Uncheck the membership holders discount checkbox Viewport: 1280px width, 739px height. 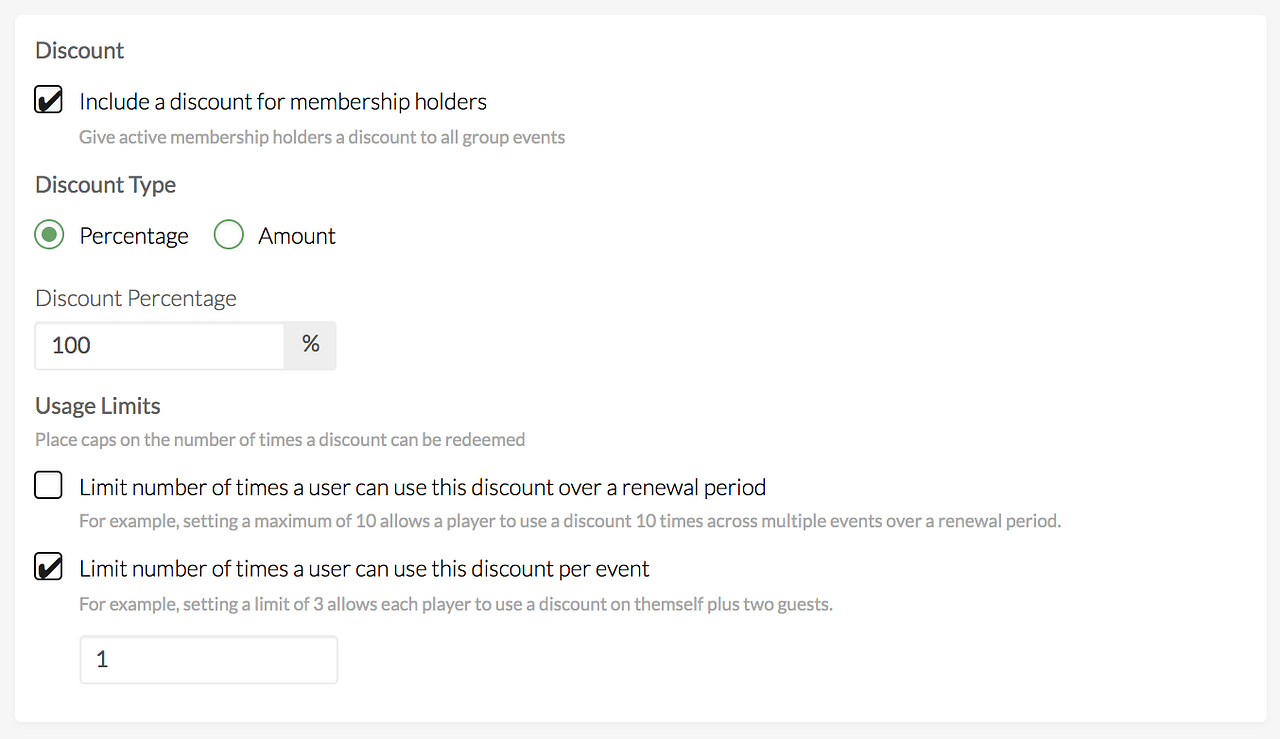[48, 101]
